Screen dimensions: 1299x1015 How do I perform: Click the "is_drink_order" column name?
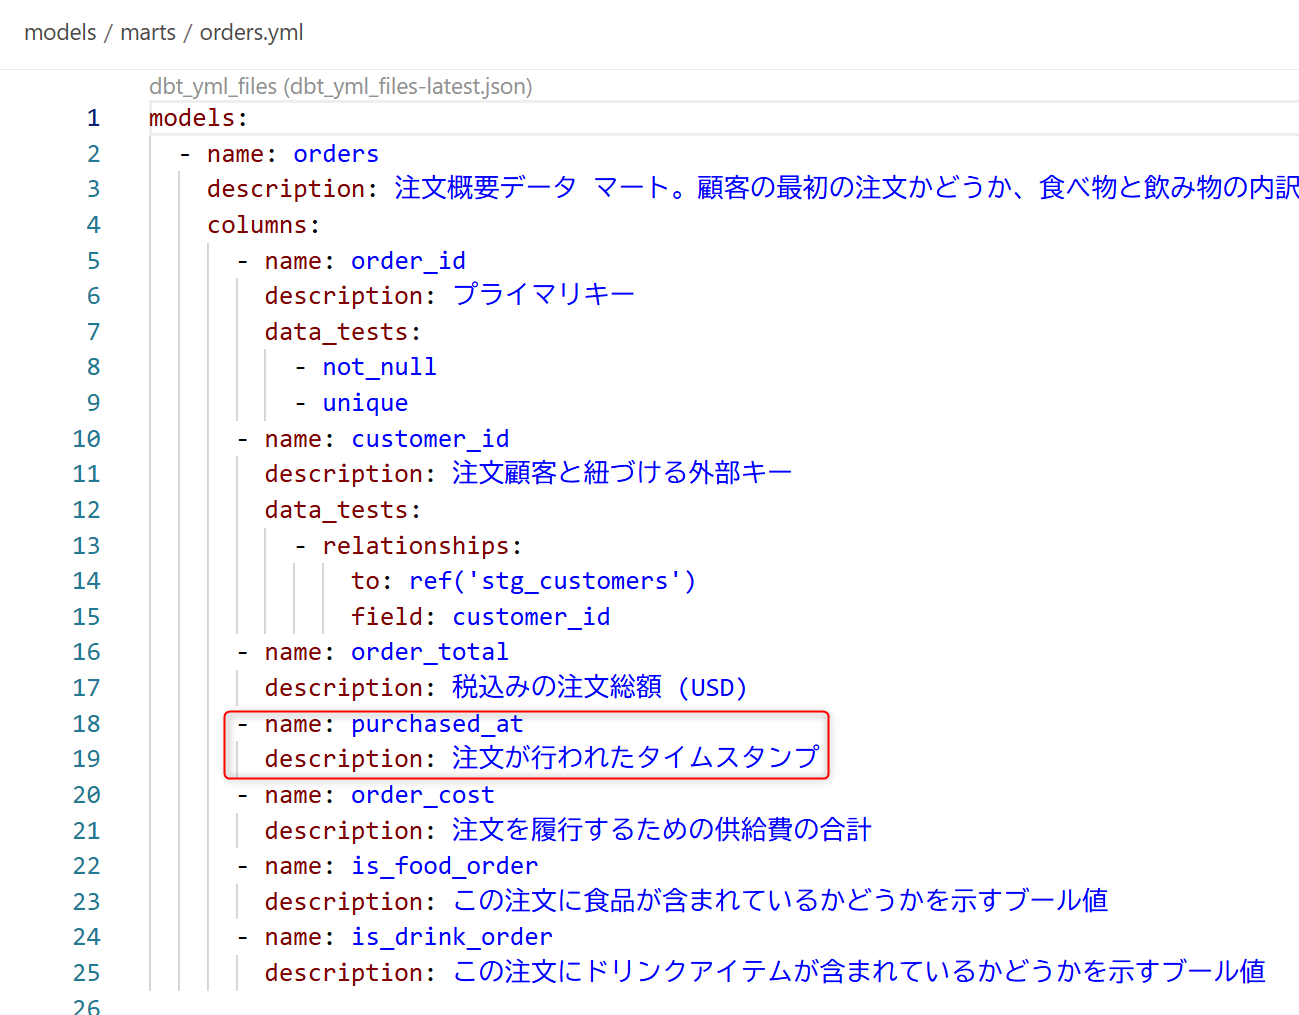451,937
